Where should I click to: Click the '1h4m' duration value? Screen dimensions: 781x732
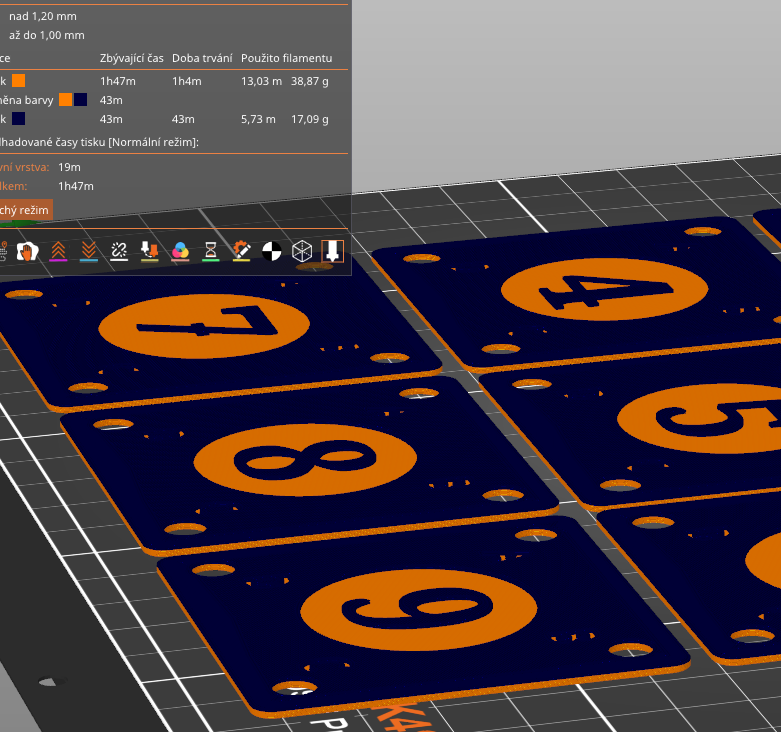(187, 81)
